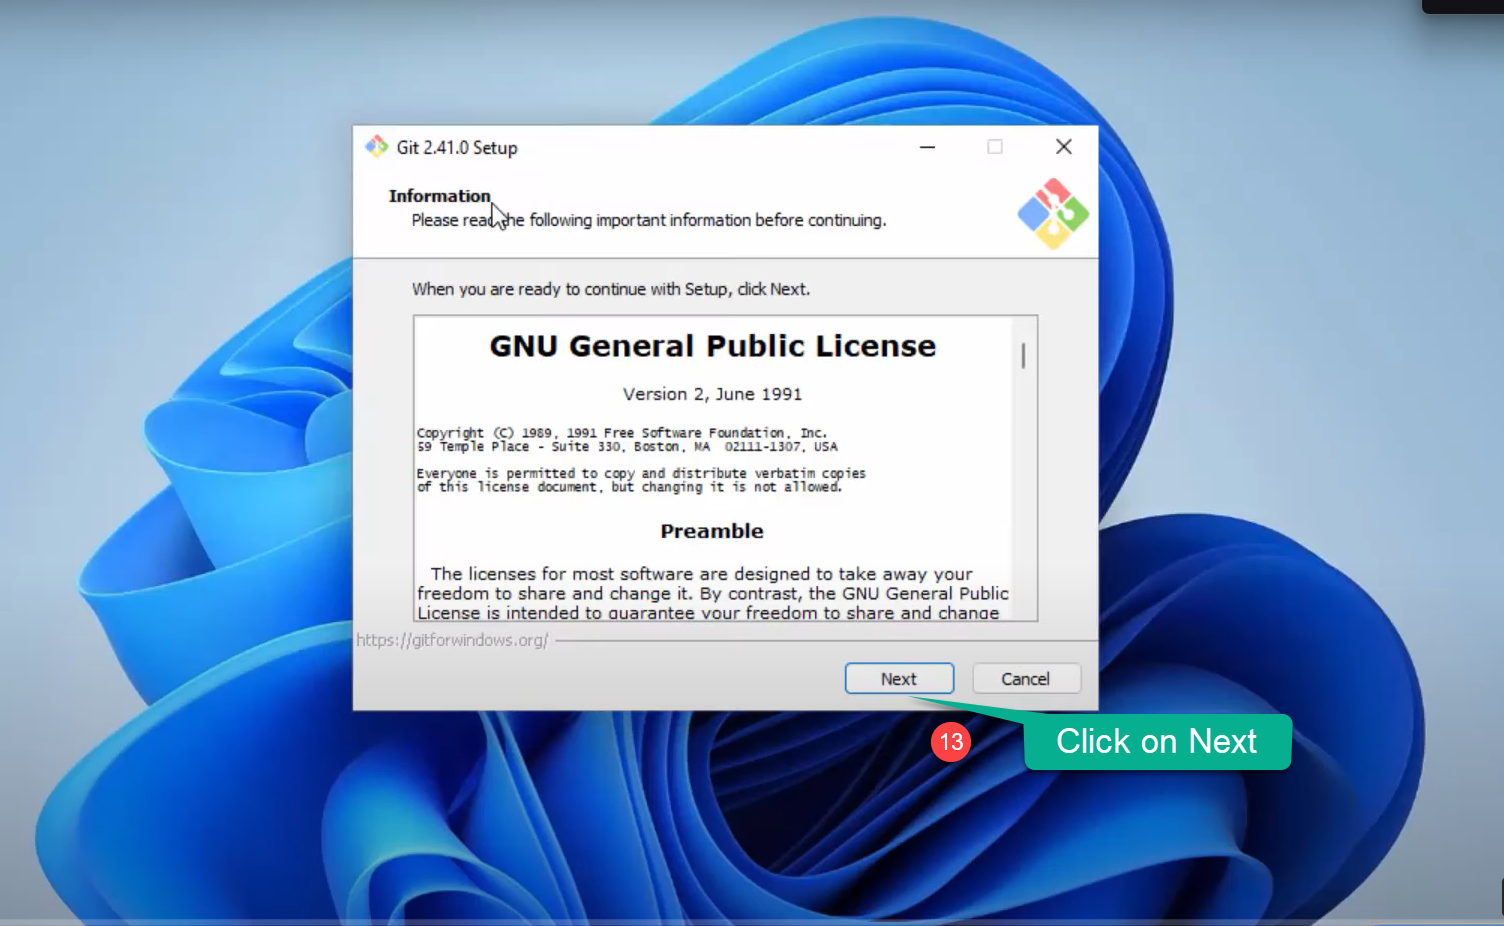Click the Cancel button
This screenshot has height=926, width=1504.
(1026, 678)
